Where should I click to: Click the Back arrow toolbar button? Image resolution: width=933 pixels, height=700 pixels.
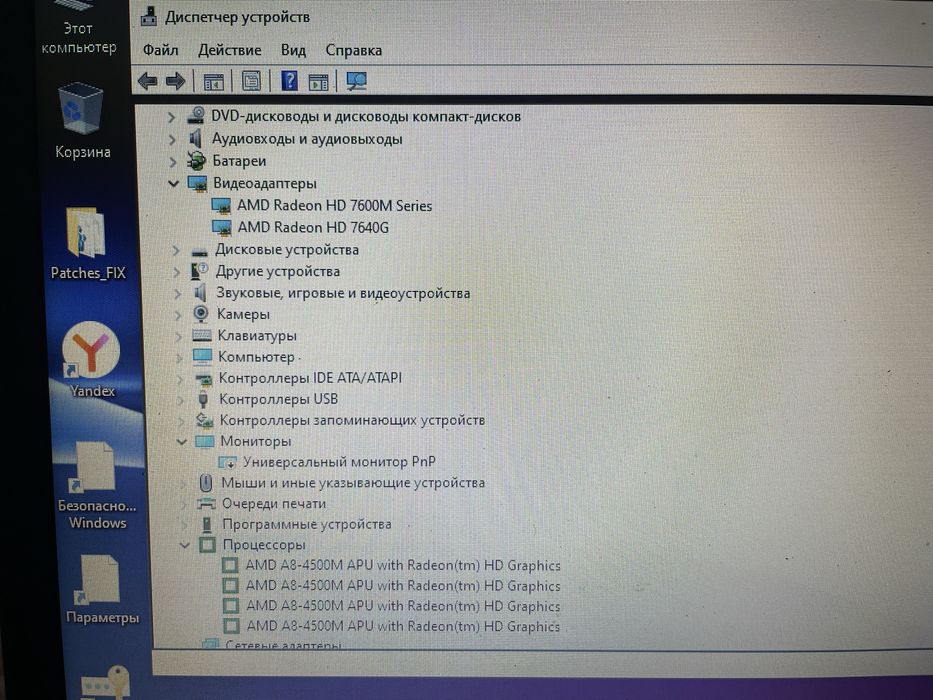pos(147,80)
